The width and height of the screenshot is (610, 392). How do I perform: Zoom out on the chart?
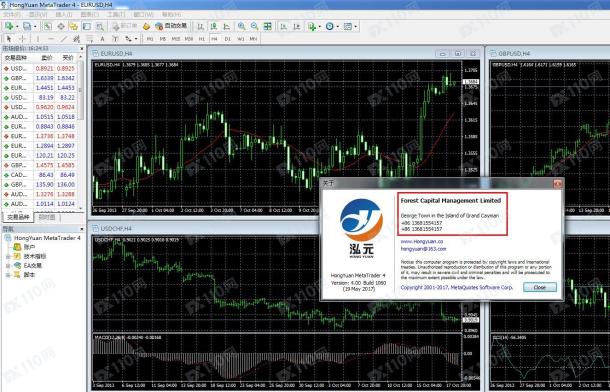[x=254, y=26]
